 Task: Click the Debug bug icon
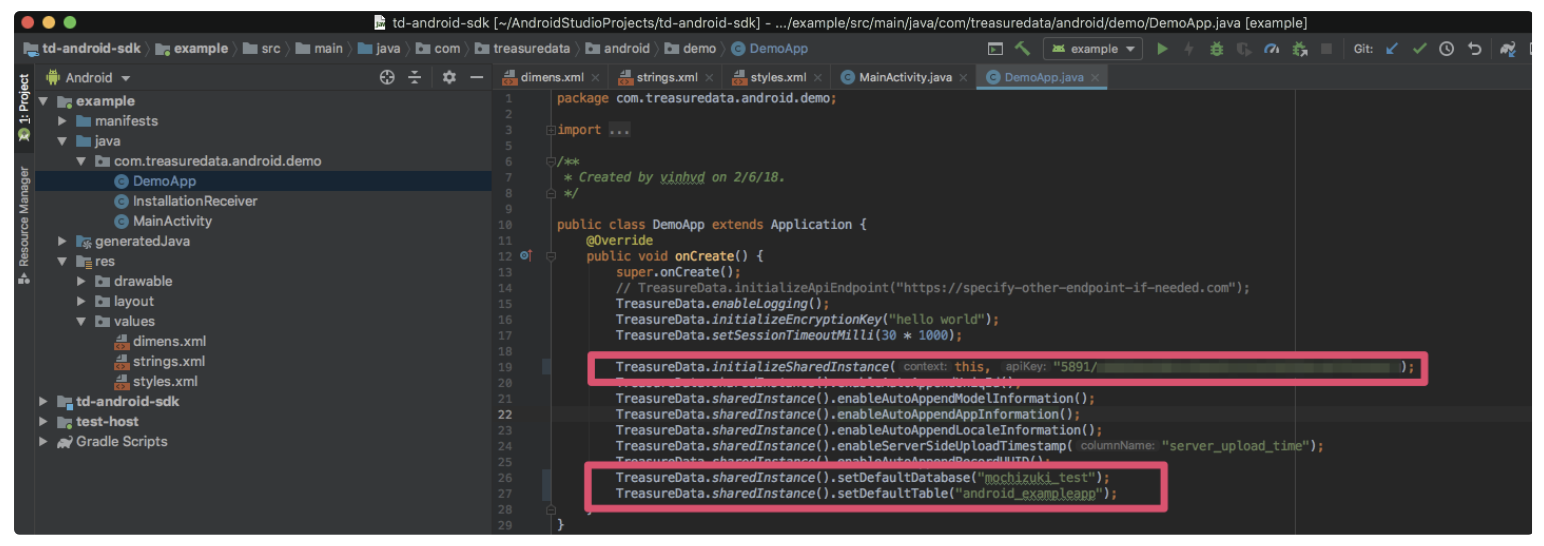tap(1216, 49)
